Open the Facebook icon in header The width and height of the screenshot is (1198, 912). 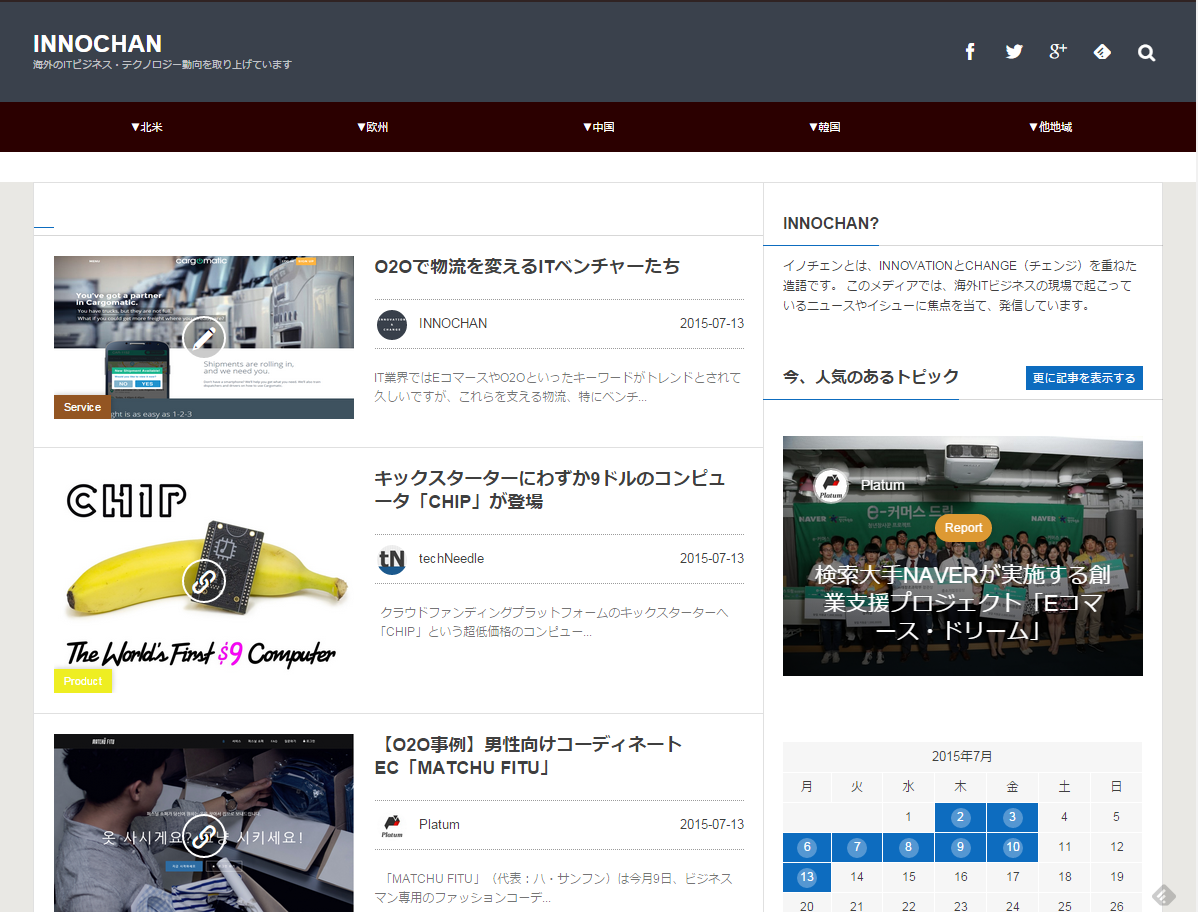point(970,52)
